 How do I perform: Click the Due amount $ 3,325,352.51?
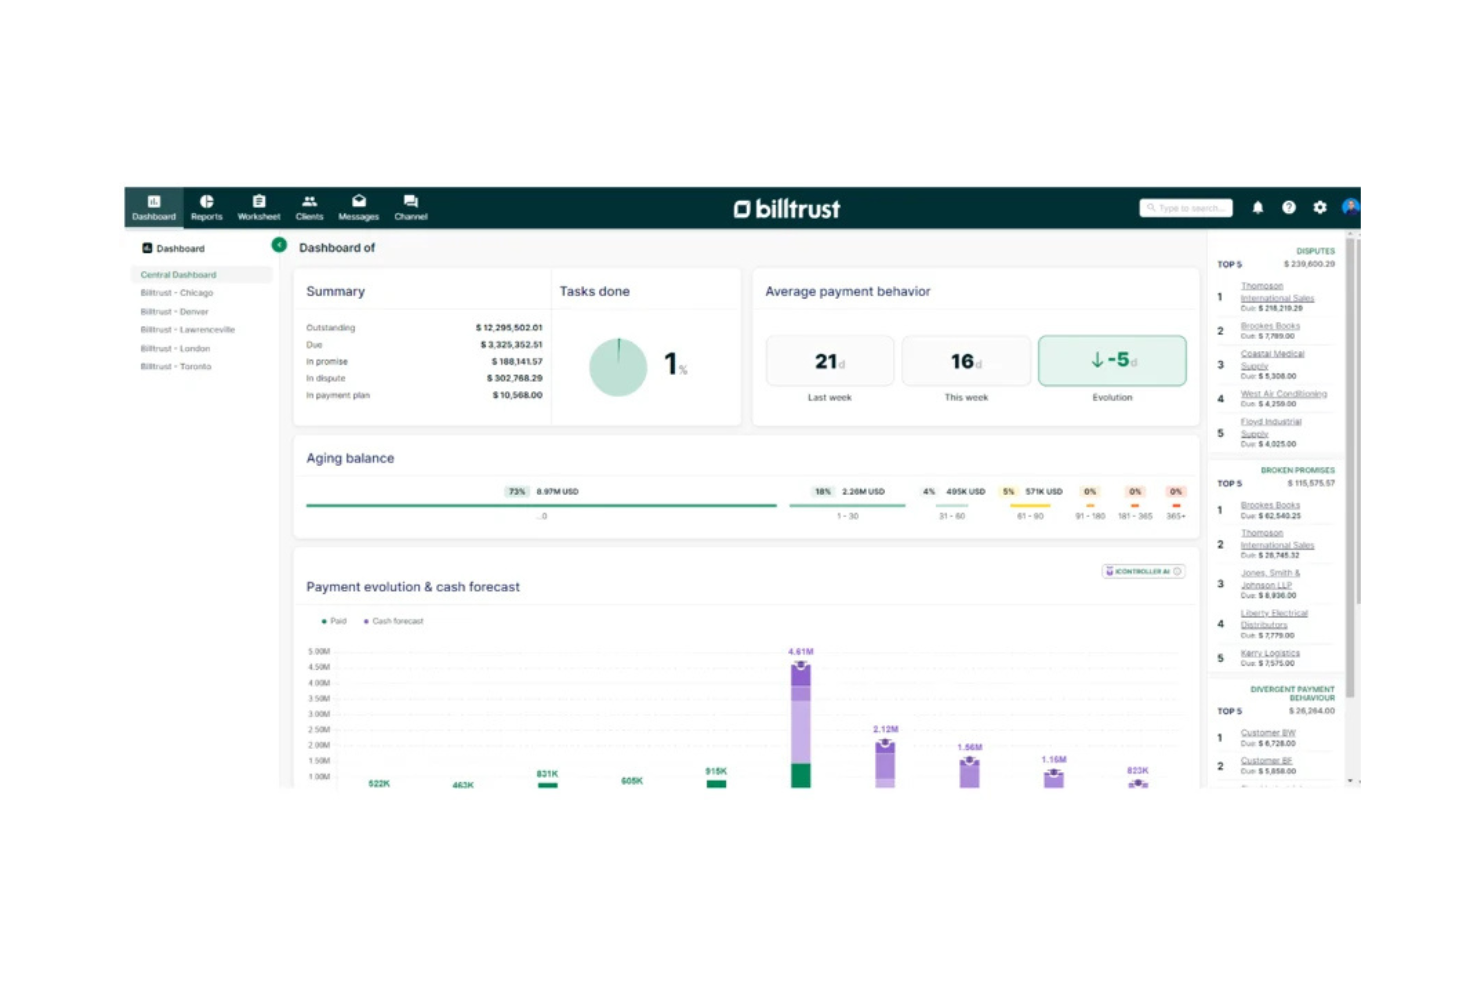511,345
